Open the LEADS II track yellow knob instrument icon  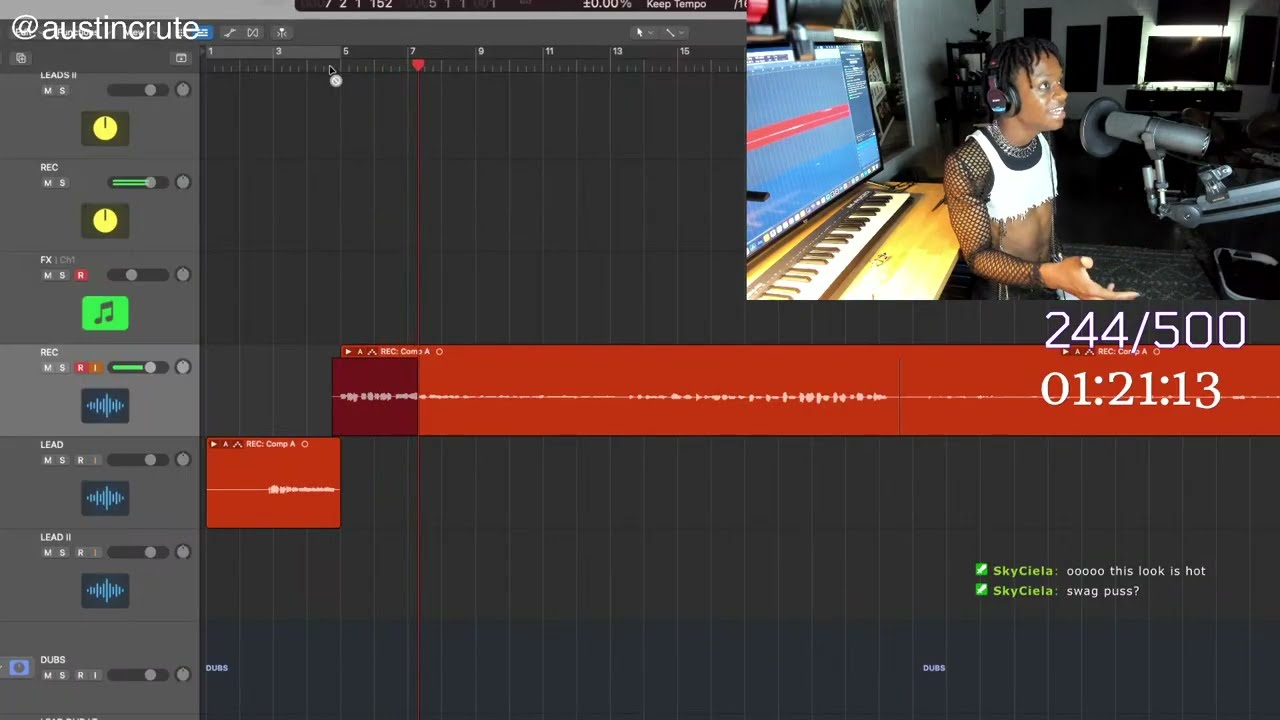click(x=105, y=128)
